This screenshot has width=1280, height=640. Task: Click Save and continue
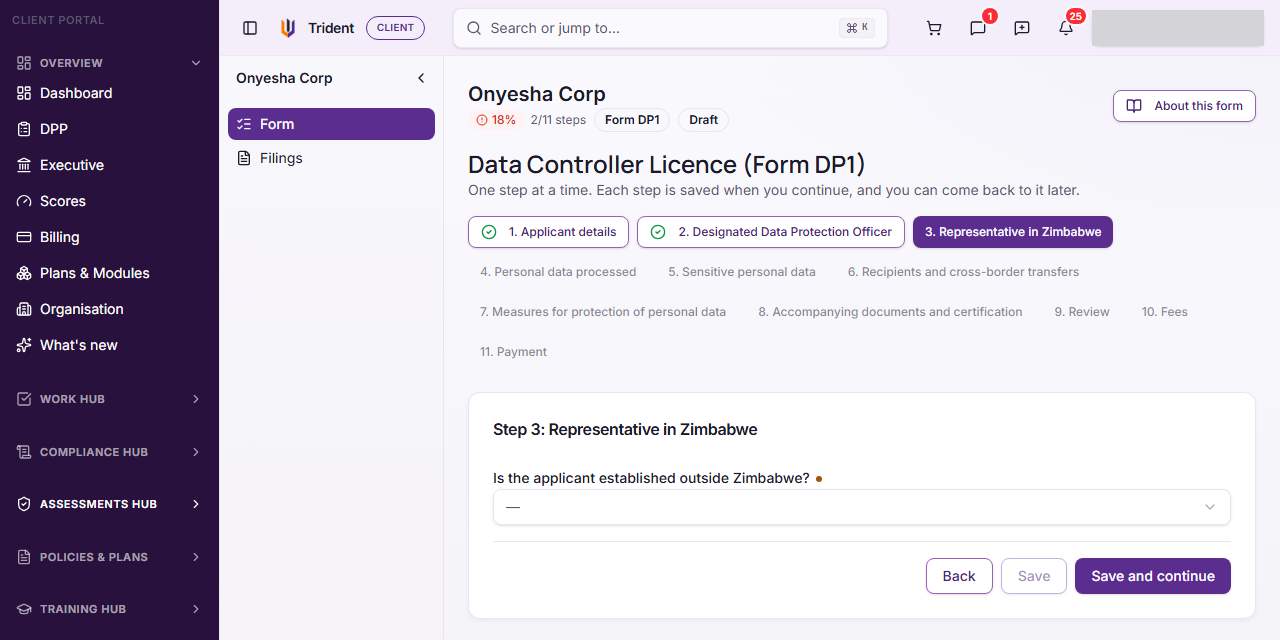pyautogui.click(x=1153, y=576)
